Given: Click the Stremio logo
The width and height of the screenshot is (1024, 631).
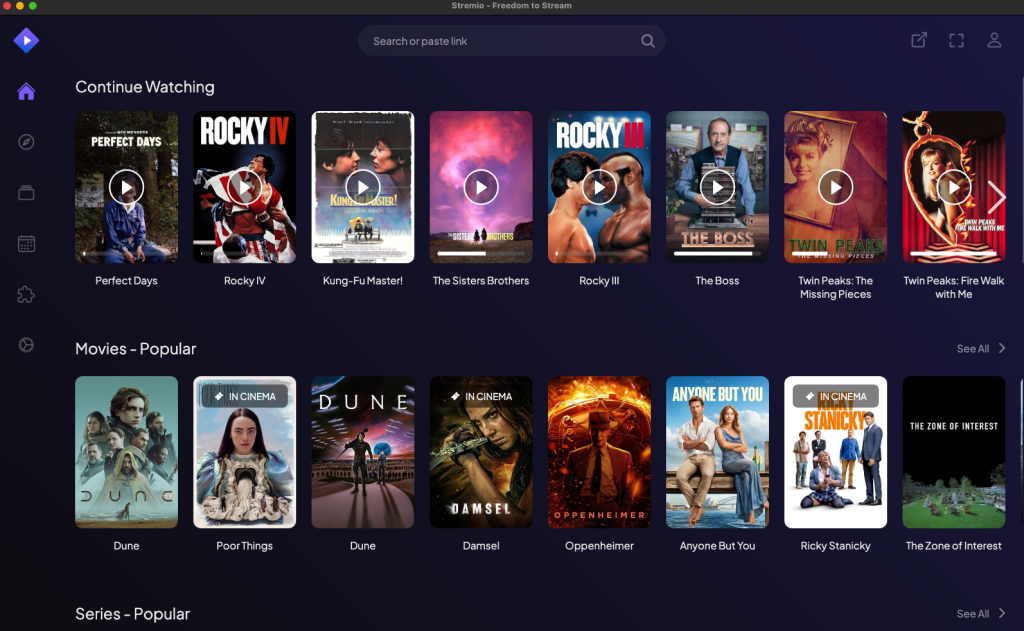Looking at the screenshot, I should (25, 40).
